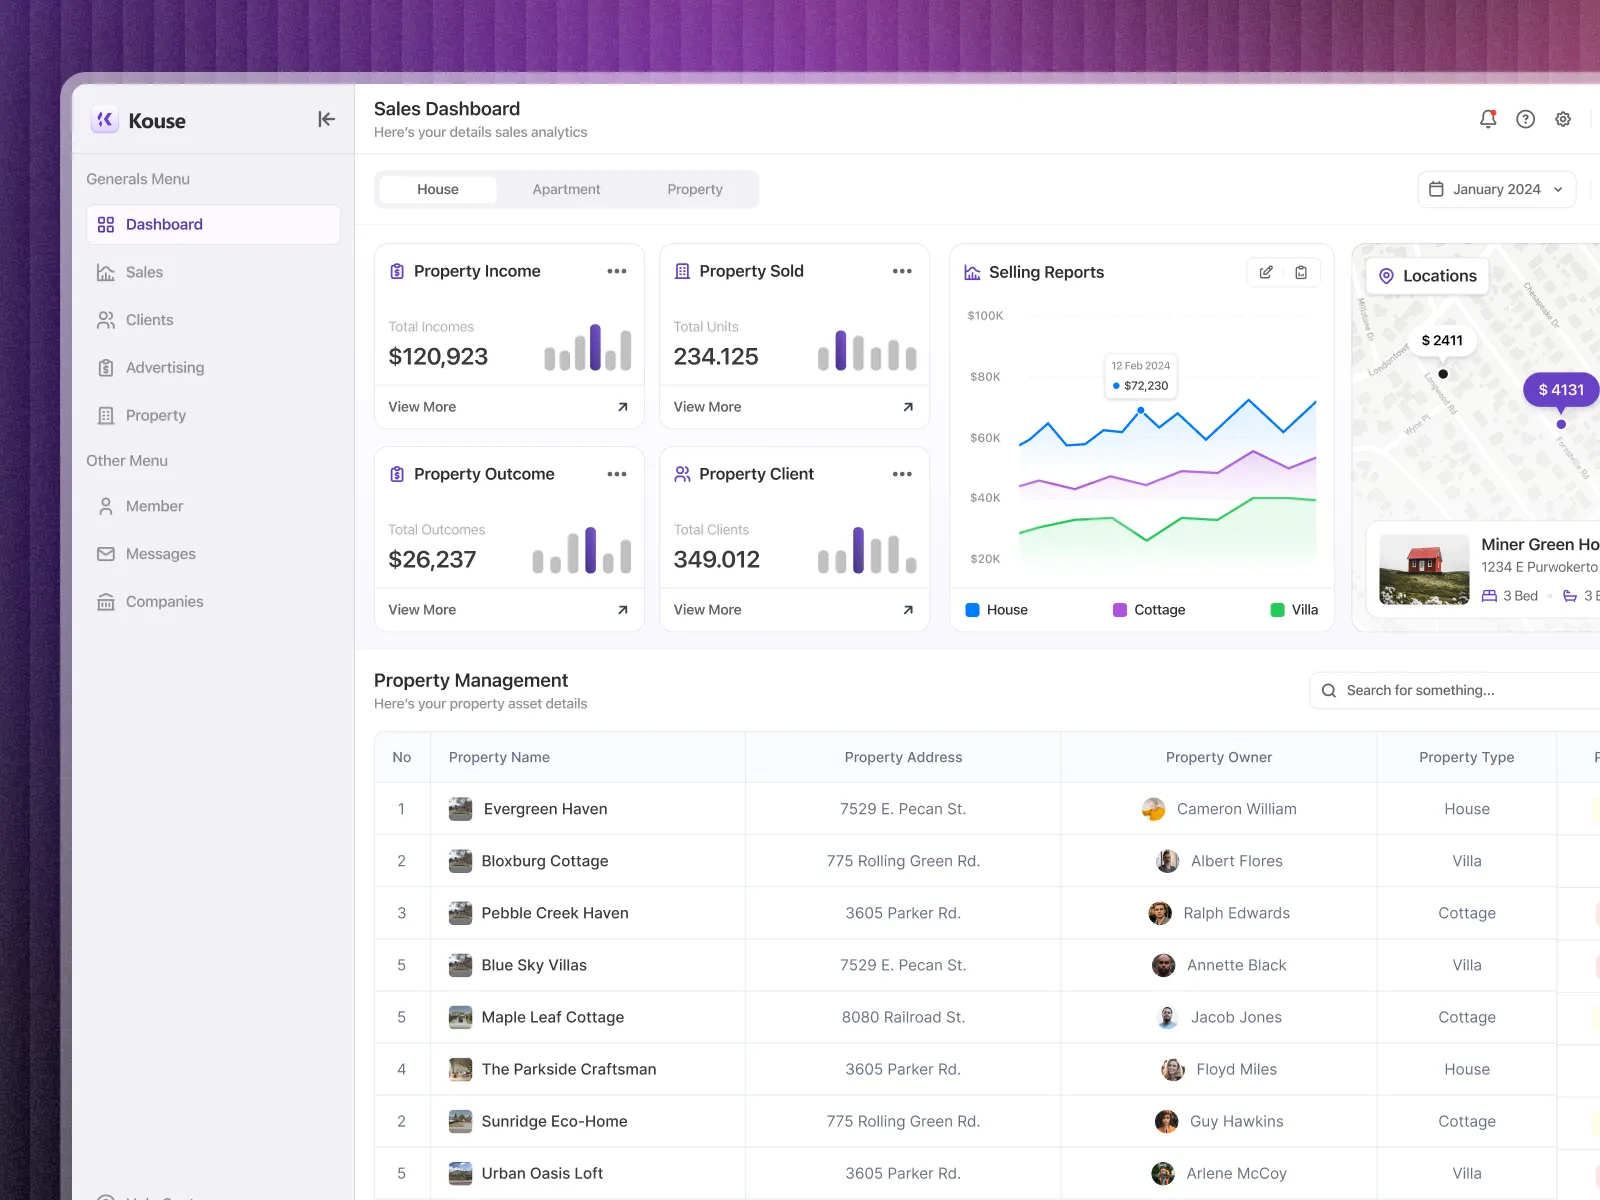
Task: Click Annette Black's avatar
Action: (1163, 965)
